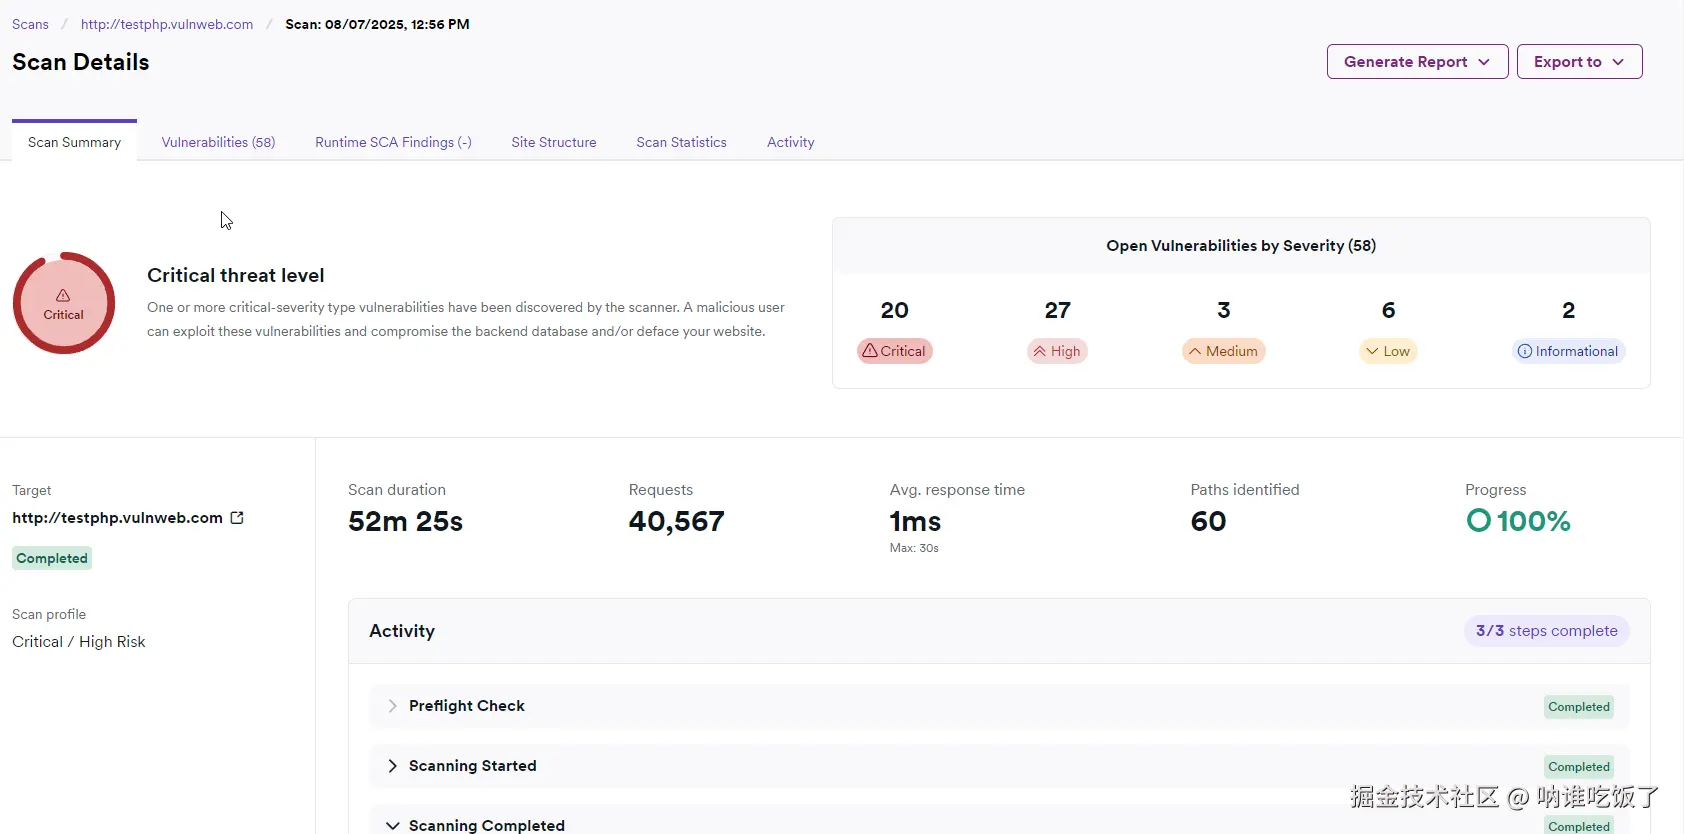Click the 20 critical vulnerabilities count
1684x834 pixels.
click(894, 310)
